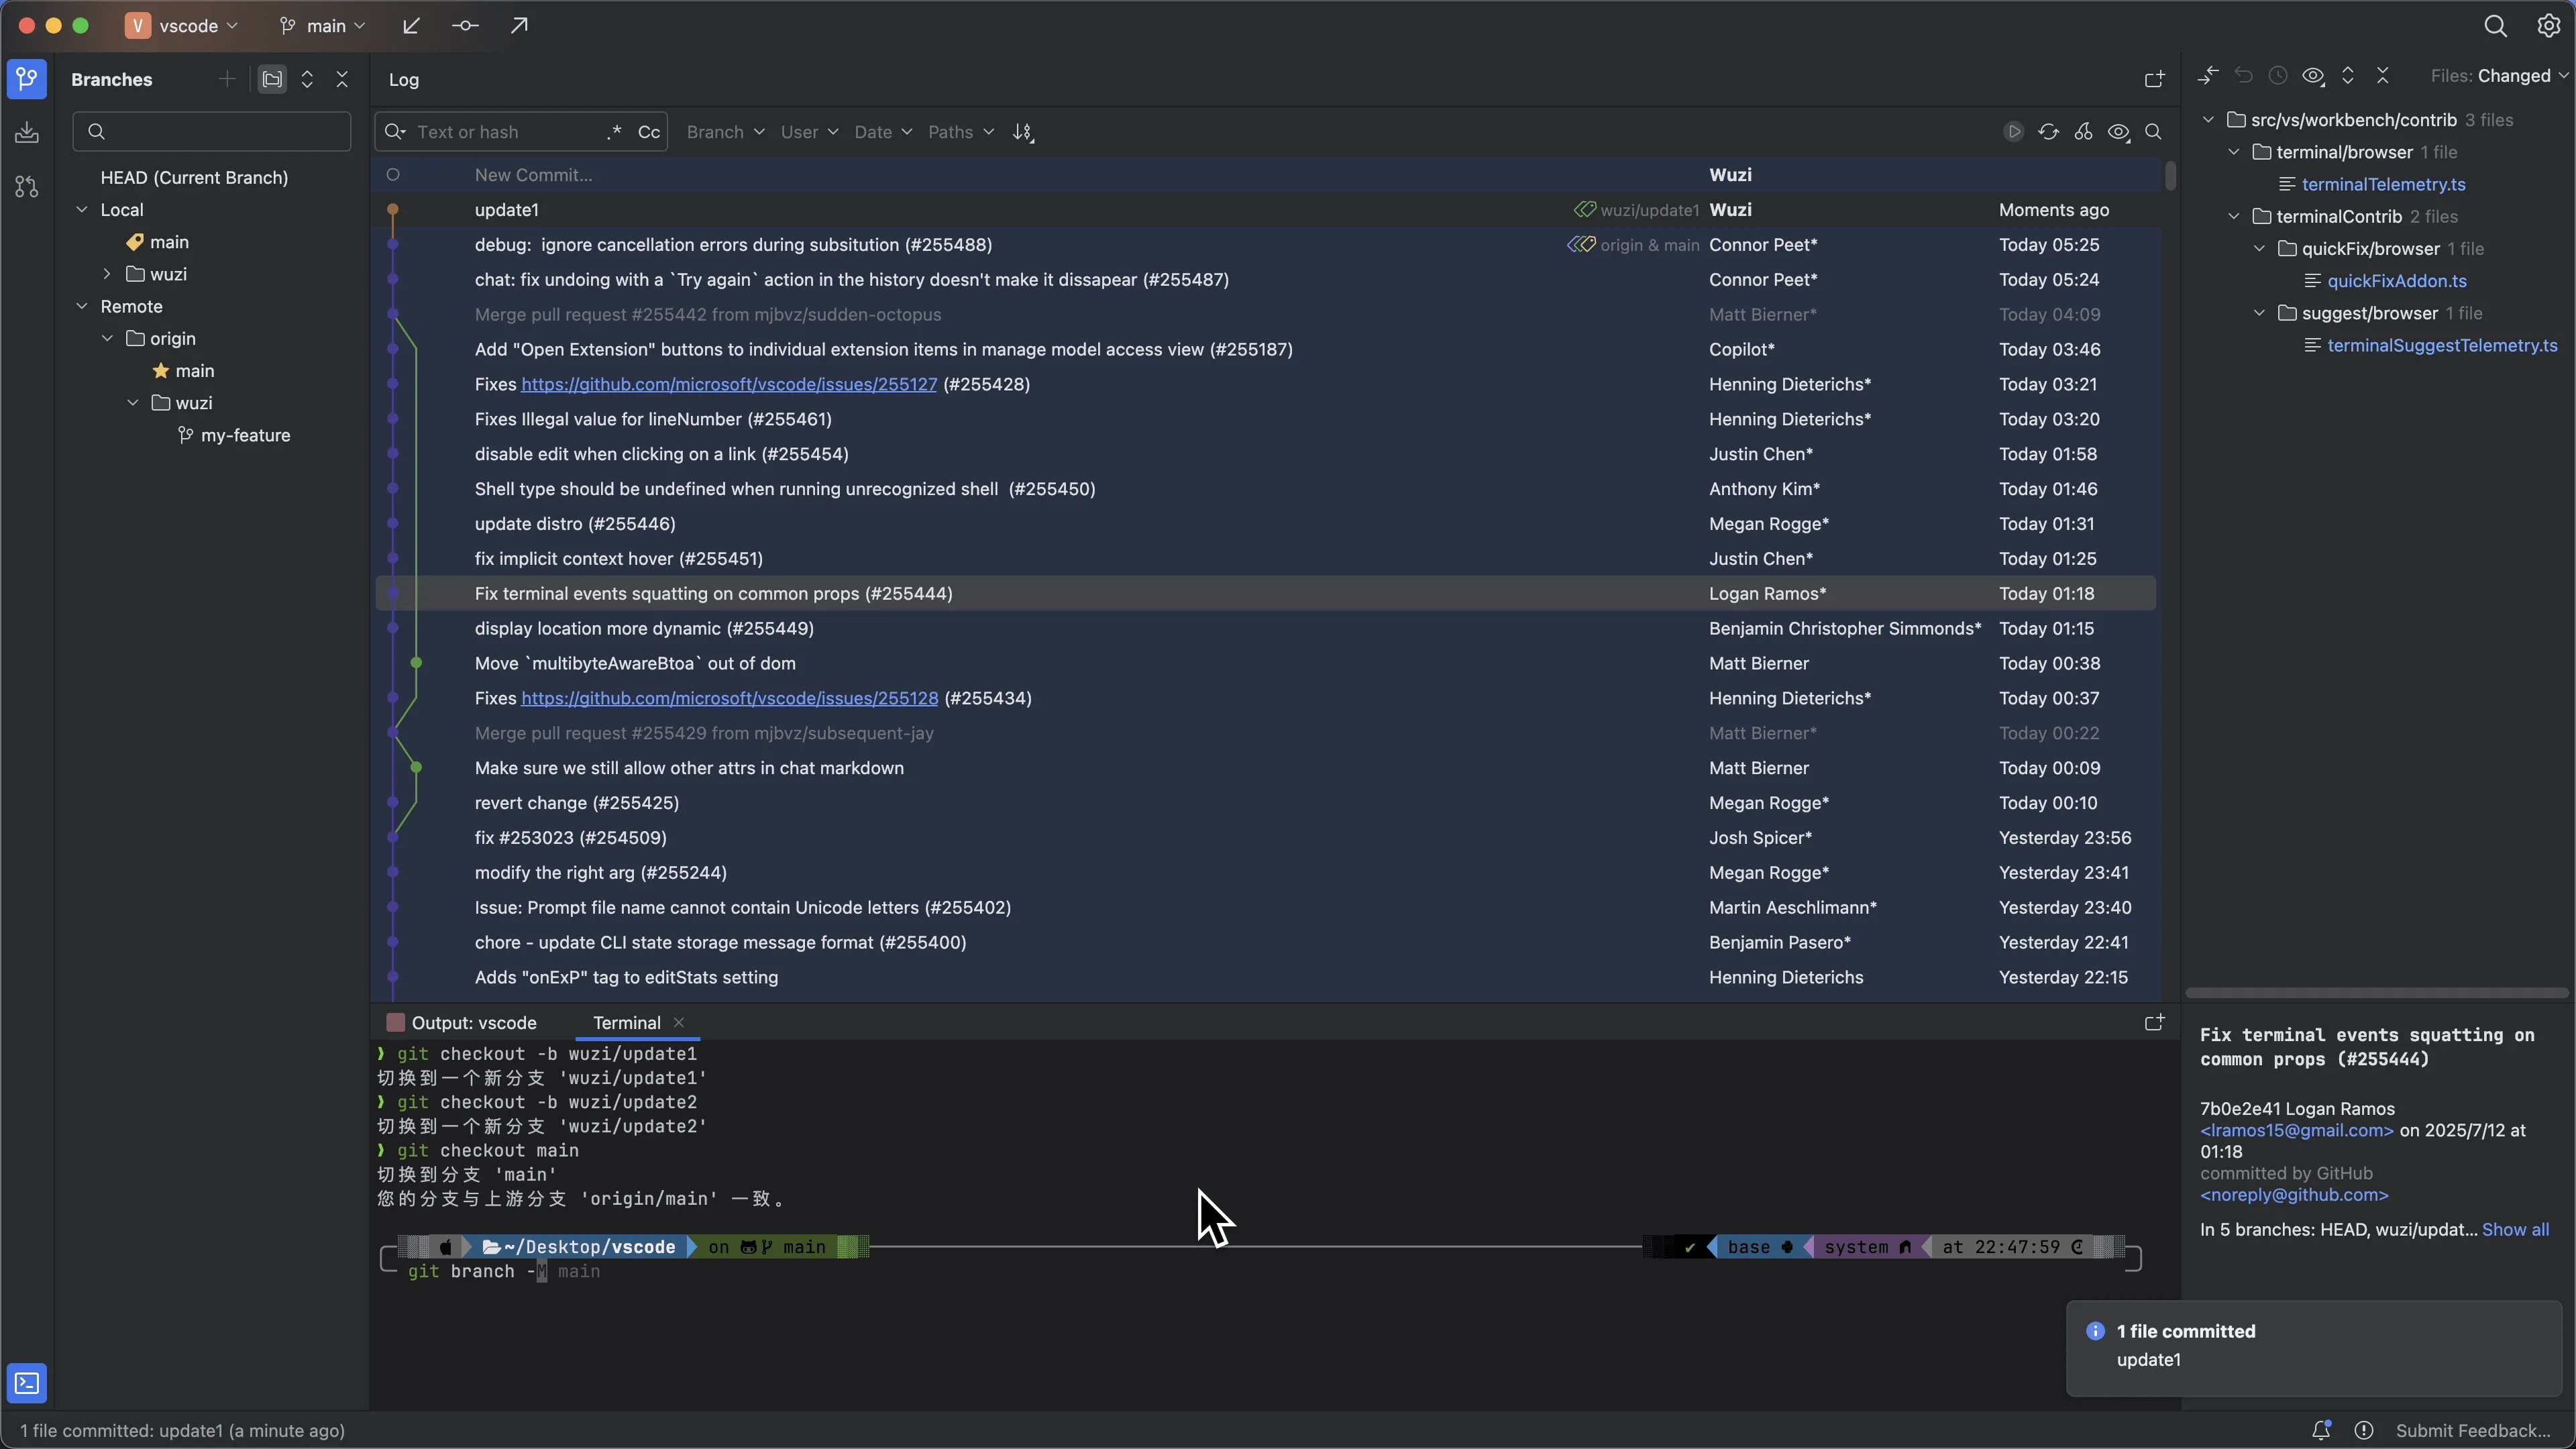Screen dimensions: 2576x1449
Task: Click the cherry-pick icon in the log toolbar
Action: [x=2083, y=132]
